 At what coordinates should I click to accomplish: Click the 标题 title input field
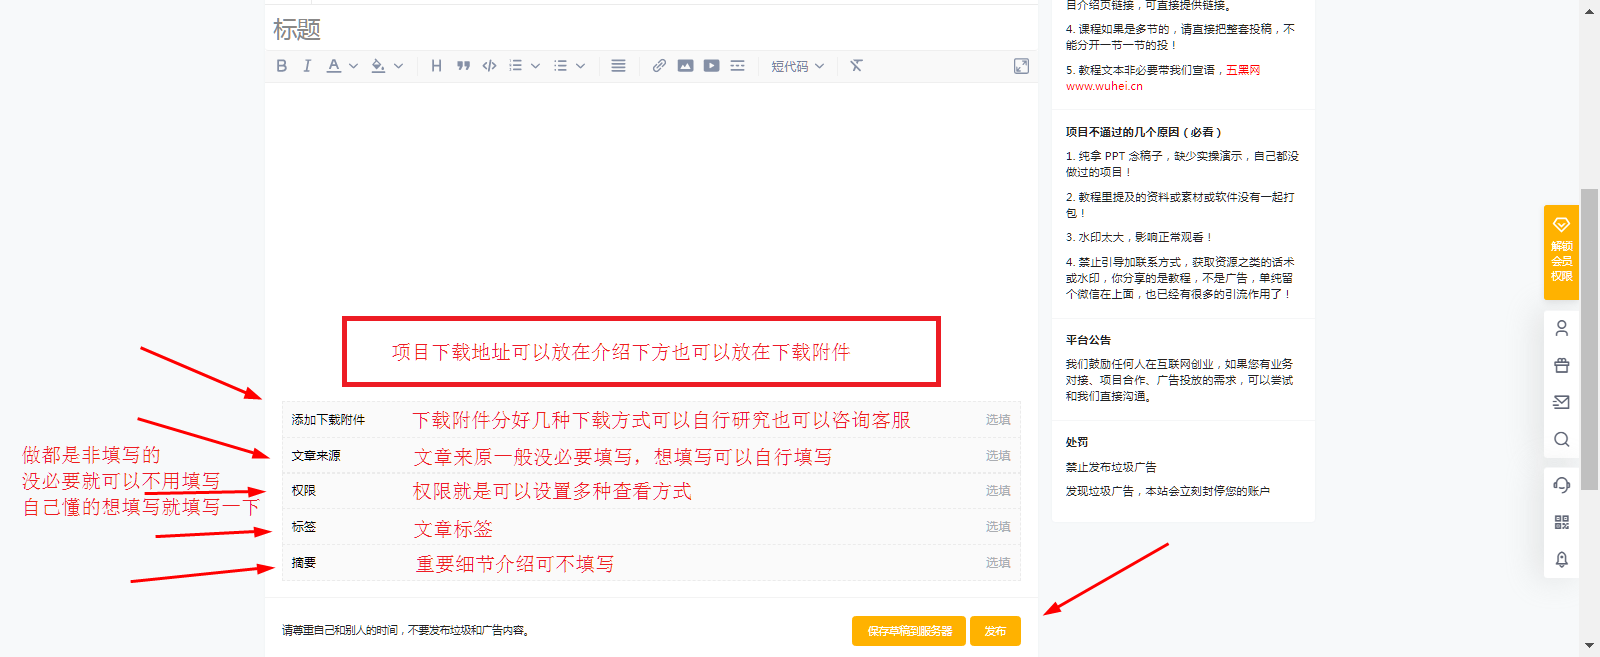click(650, 30)
